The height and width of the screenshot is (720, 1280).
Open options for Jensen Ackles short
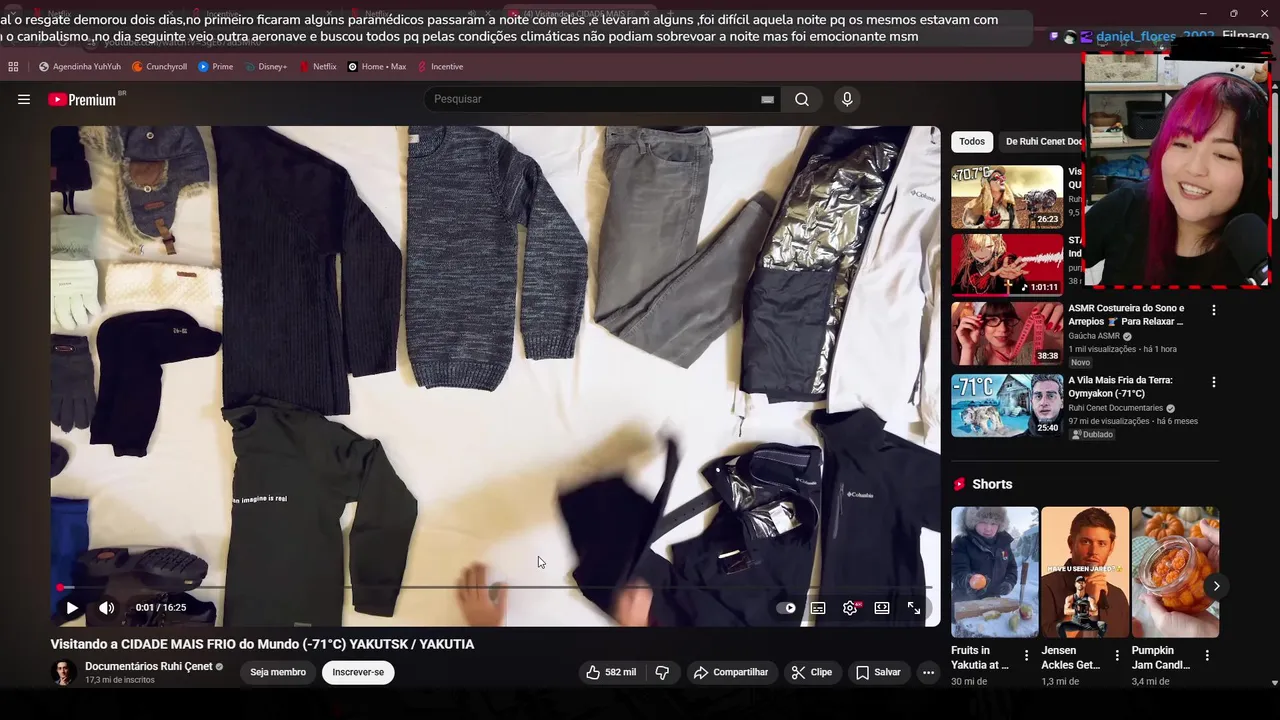1116,656
